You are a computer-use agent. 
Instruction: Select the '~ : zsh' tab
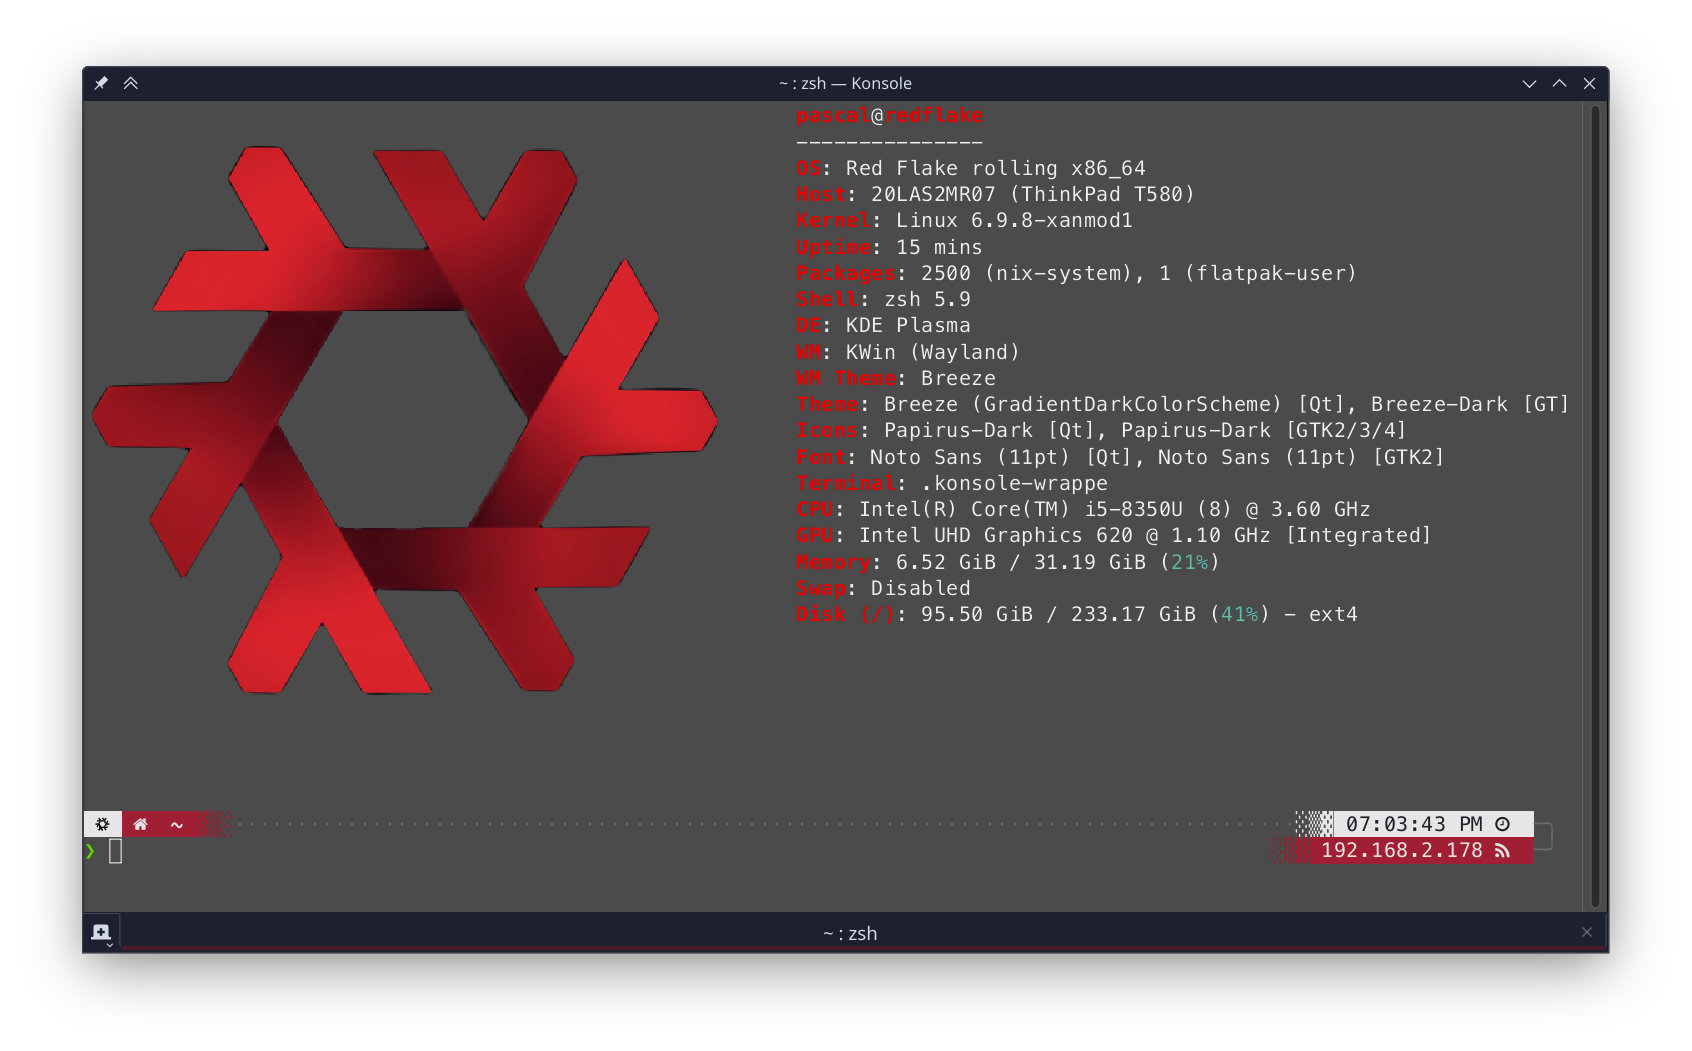pos(850,933)
